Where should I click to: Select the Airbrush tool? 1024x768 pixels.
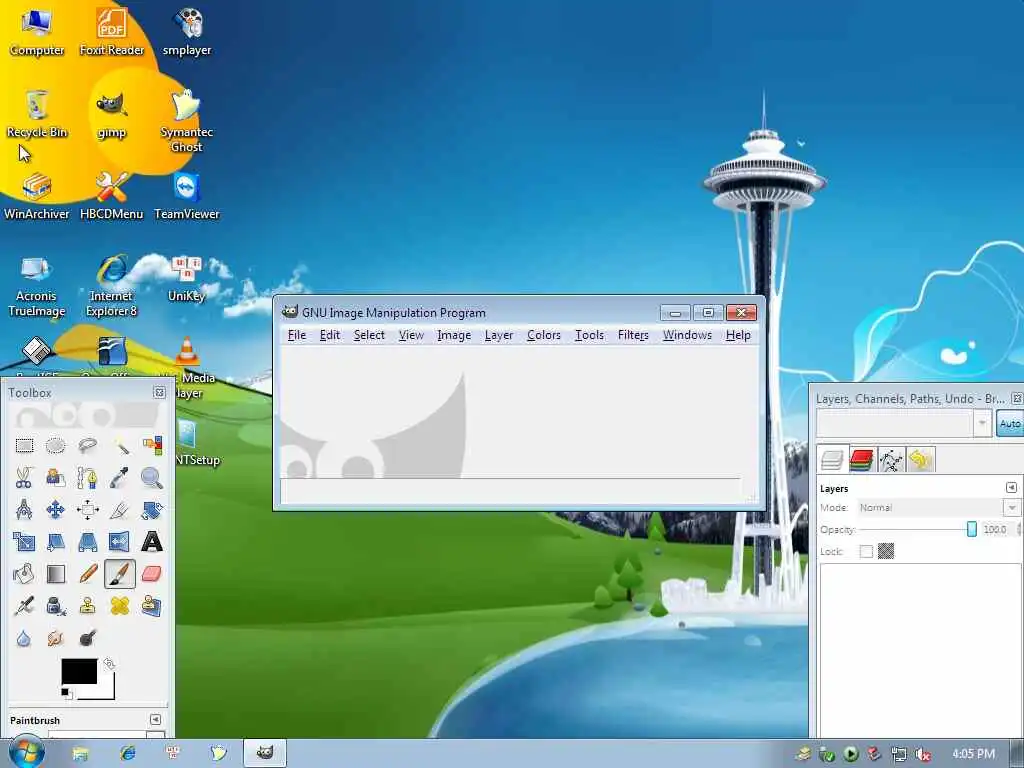24,606
